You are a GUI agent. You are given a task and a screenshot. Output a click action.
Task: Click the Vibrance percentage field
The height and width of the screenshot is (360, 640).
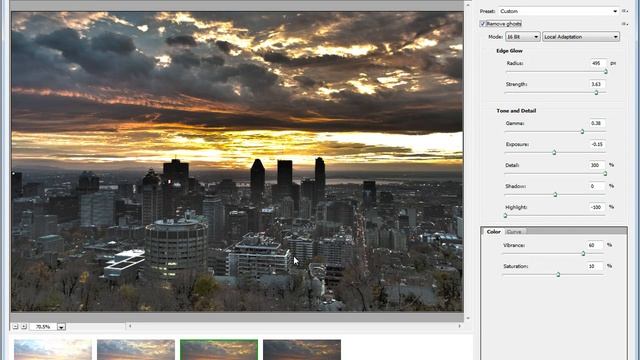pos(595,245)
